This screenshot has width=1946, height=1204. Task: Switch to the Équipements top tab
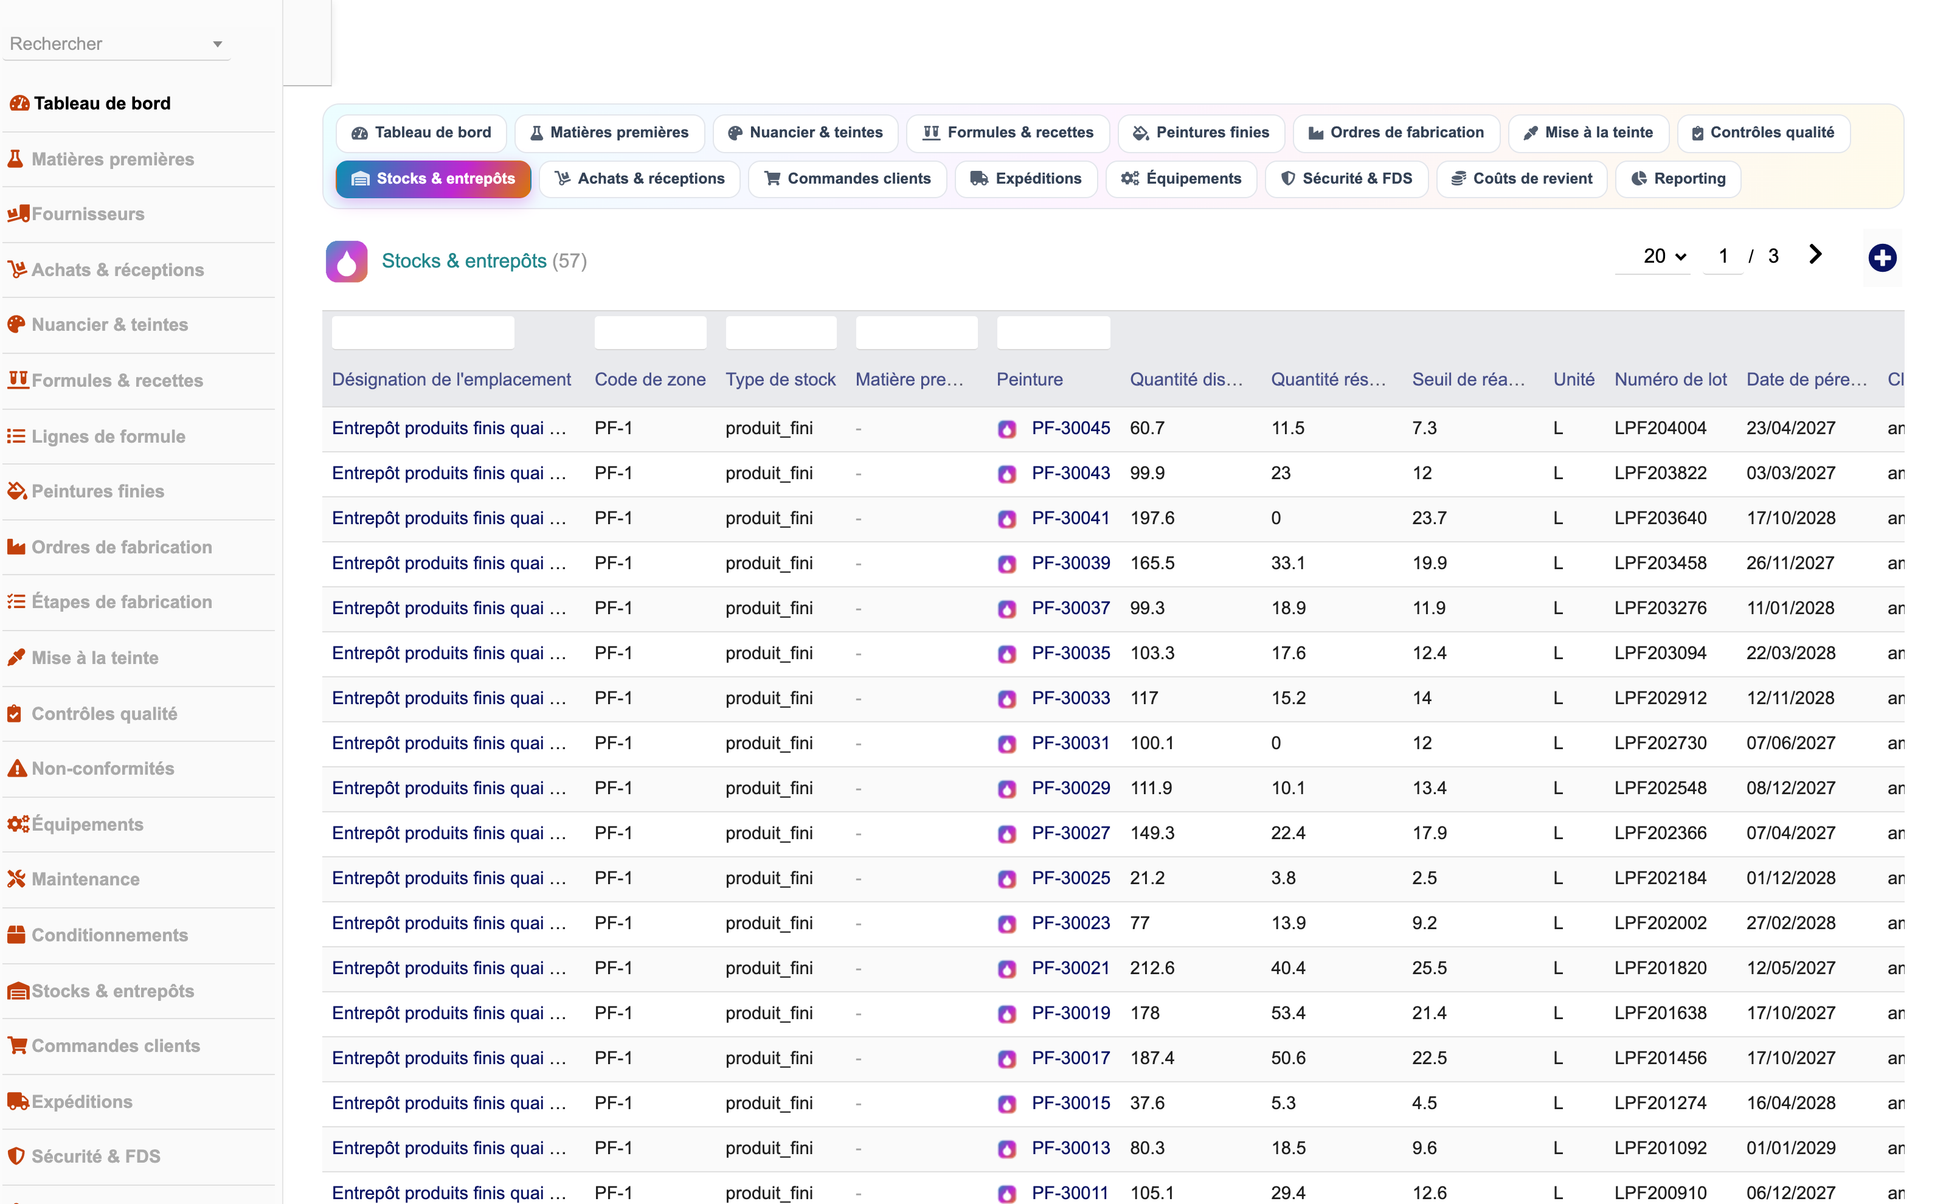click(1181, 179)
